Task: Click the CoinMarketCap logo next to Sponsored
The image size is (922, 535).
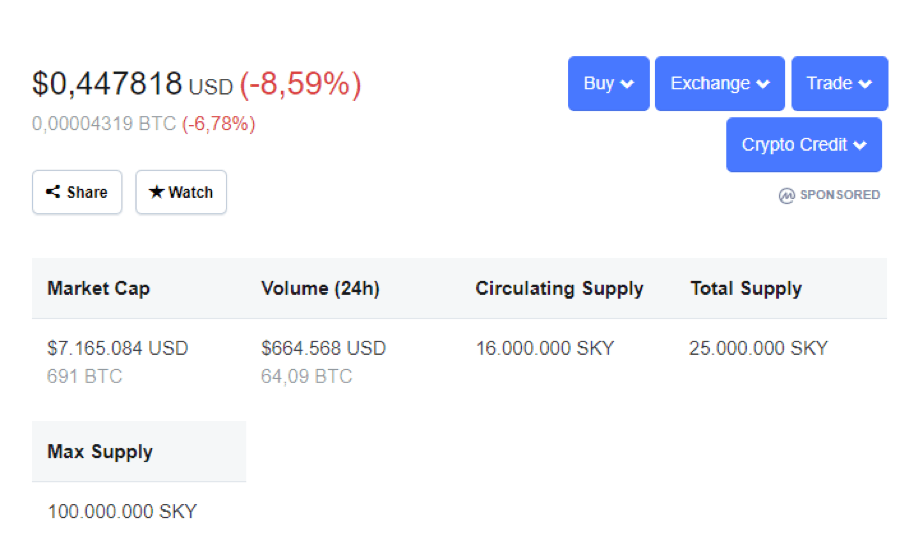Action: pyautogui.click(x=786, y=195)
